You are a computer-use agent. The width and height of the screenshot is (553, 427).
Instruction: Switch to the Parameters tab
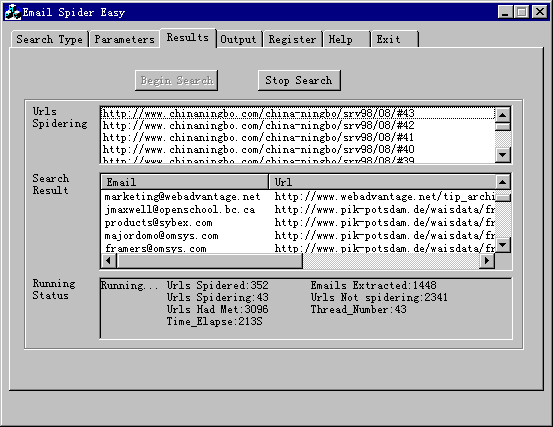click(124, 39)
